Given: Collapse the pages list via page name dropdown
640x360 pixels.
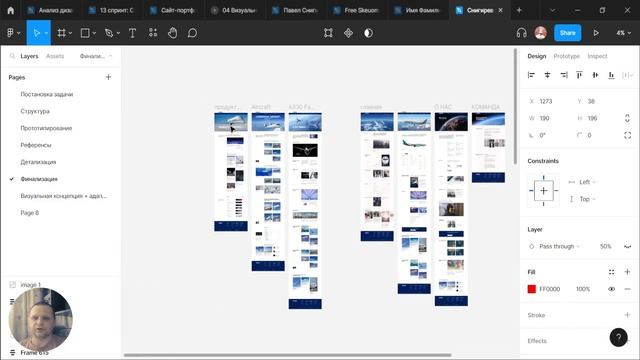Looking at the screenshot, I should click(x=96, y=56).
